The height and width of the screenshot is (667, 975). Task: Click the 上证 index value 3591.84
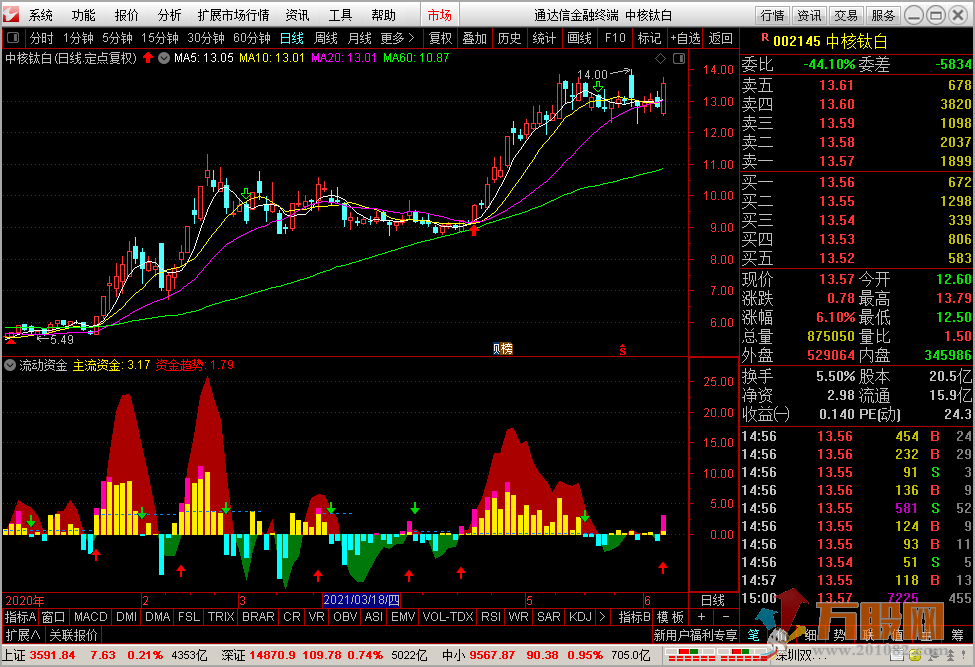52,655
